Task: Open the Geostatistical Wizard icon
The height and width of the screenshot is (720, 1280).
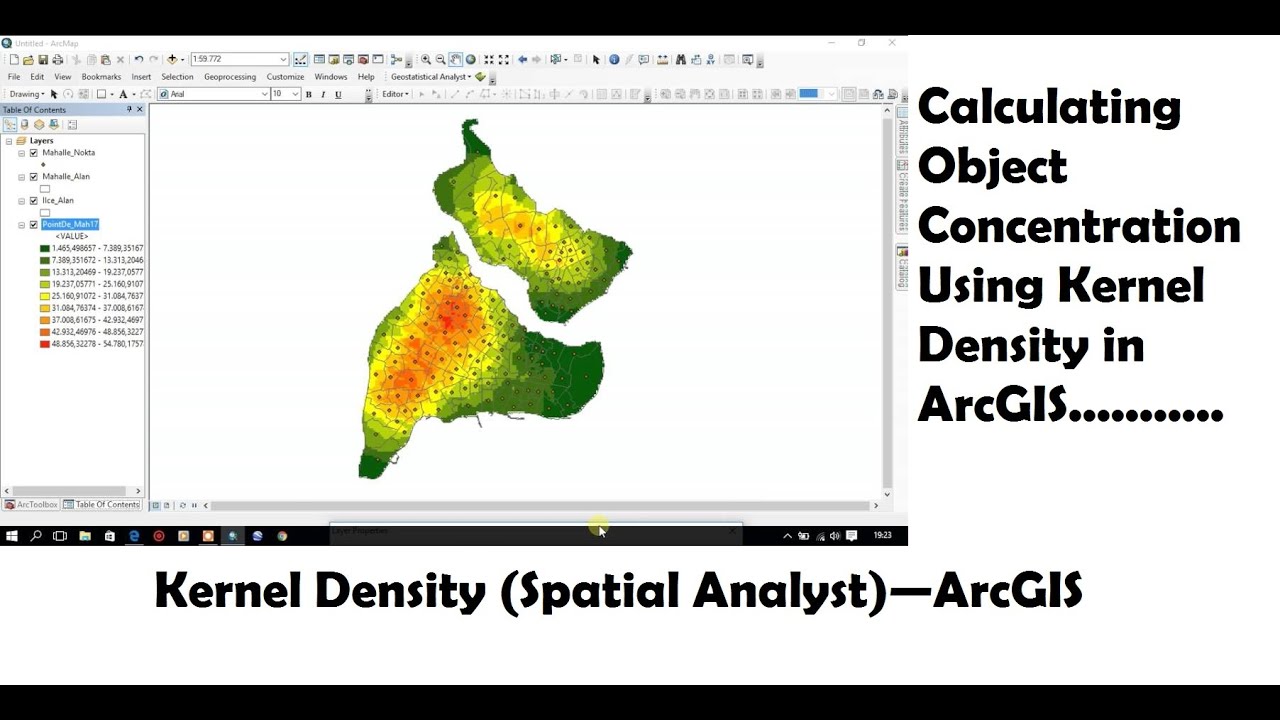Action: (x=480, y=77)
